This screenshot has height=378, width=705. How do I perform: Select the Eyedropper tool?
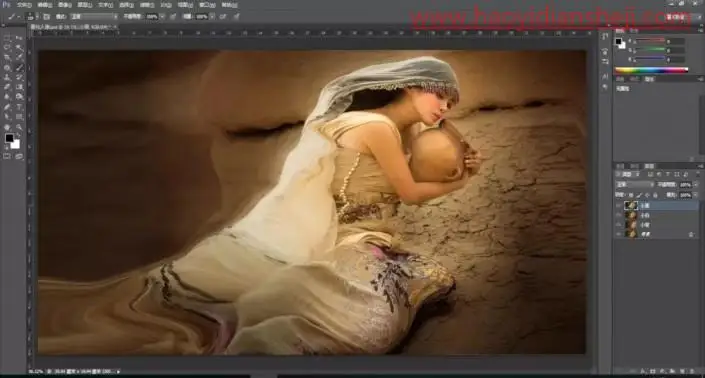click(19, 58)
